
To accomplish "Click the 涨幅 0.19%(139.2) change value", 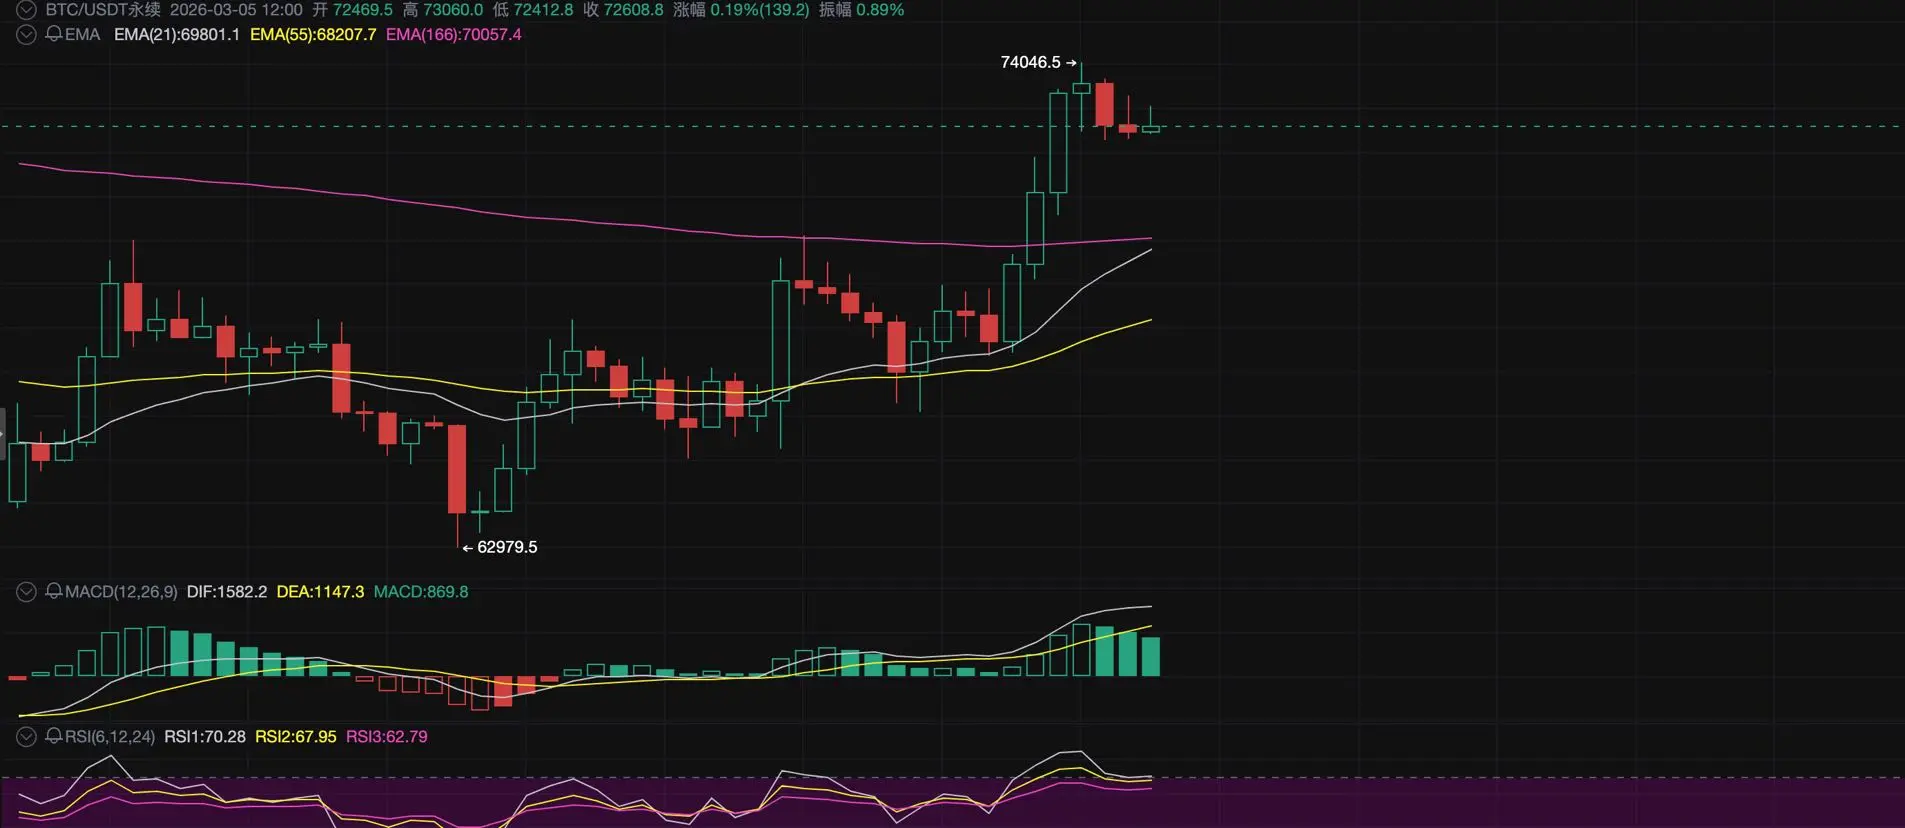I will point(741,10).
